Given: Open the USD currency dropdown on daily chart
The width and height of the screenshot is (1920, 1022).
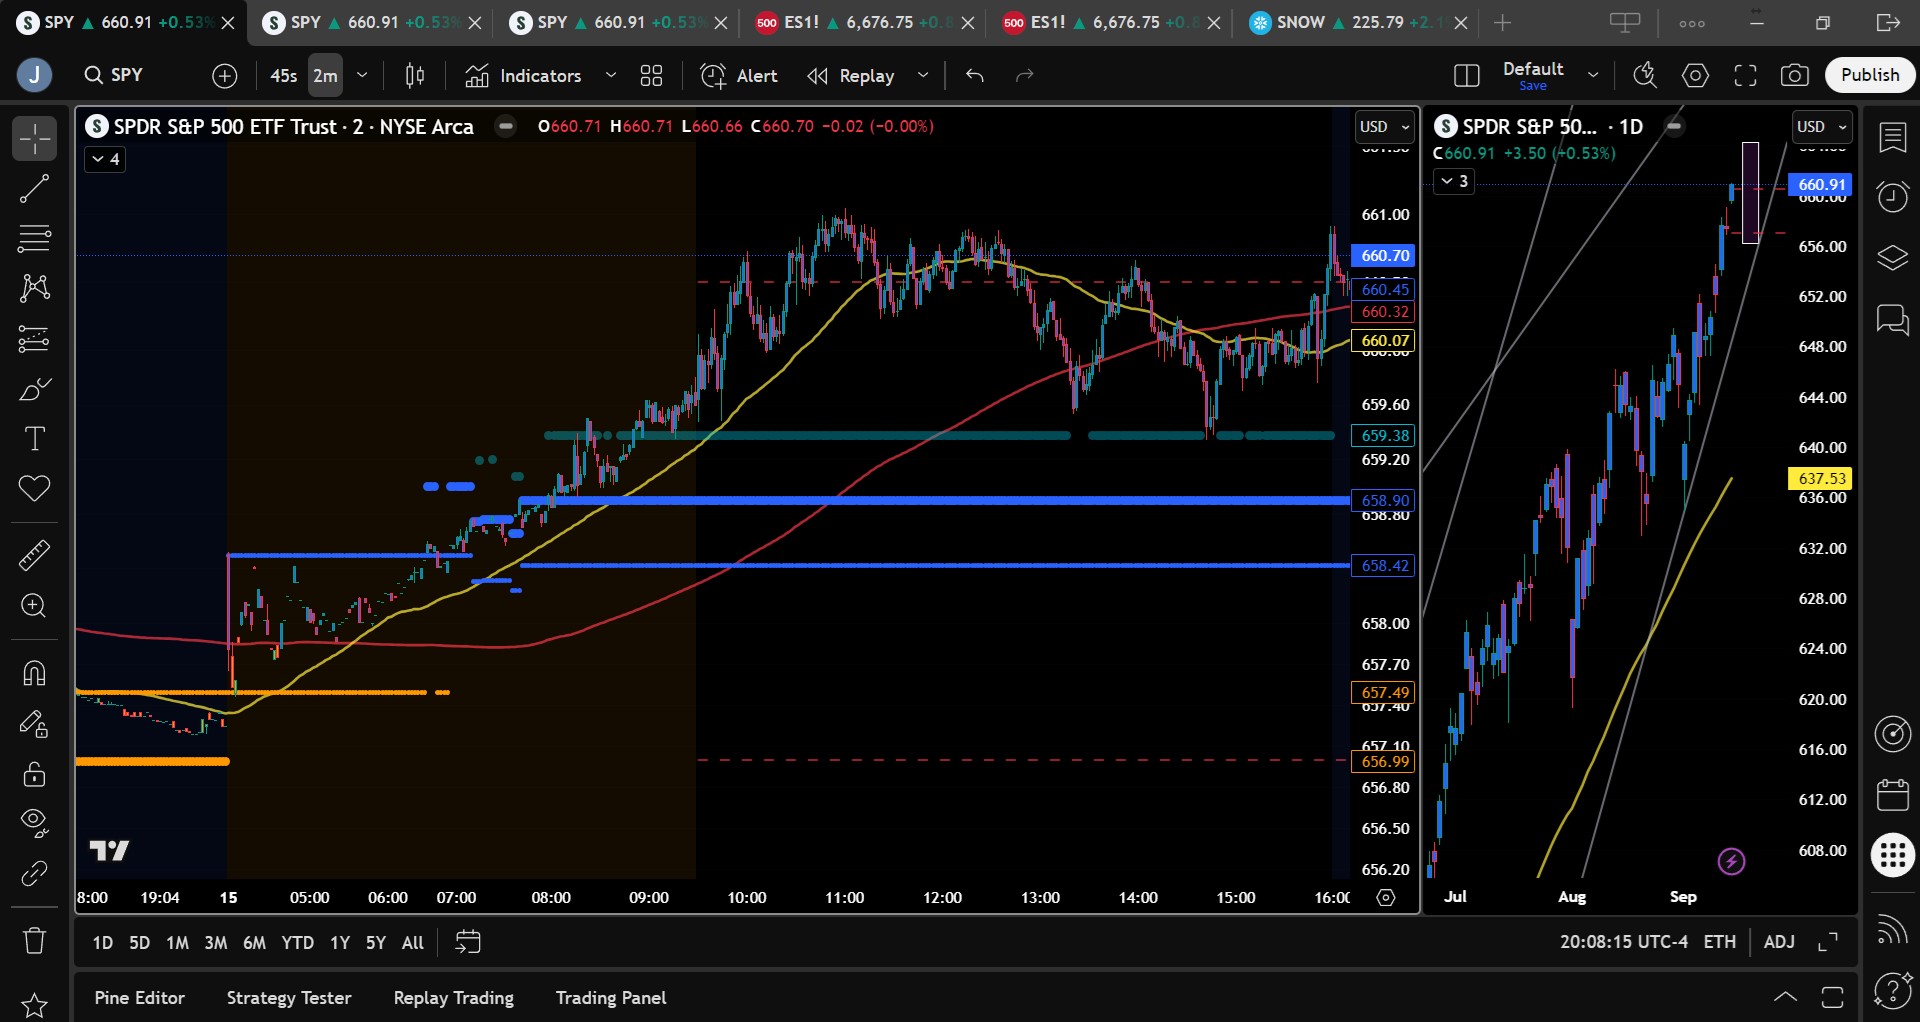Looking at the screenshot, I should tap(1822, 127).
